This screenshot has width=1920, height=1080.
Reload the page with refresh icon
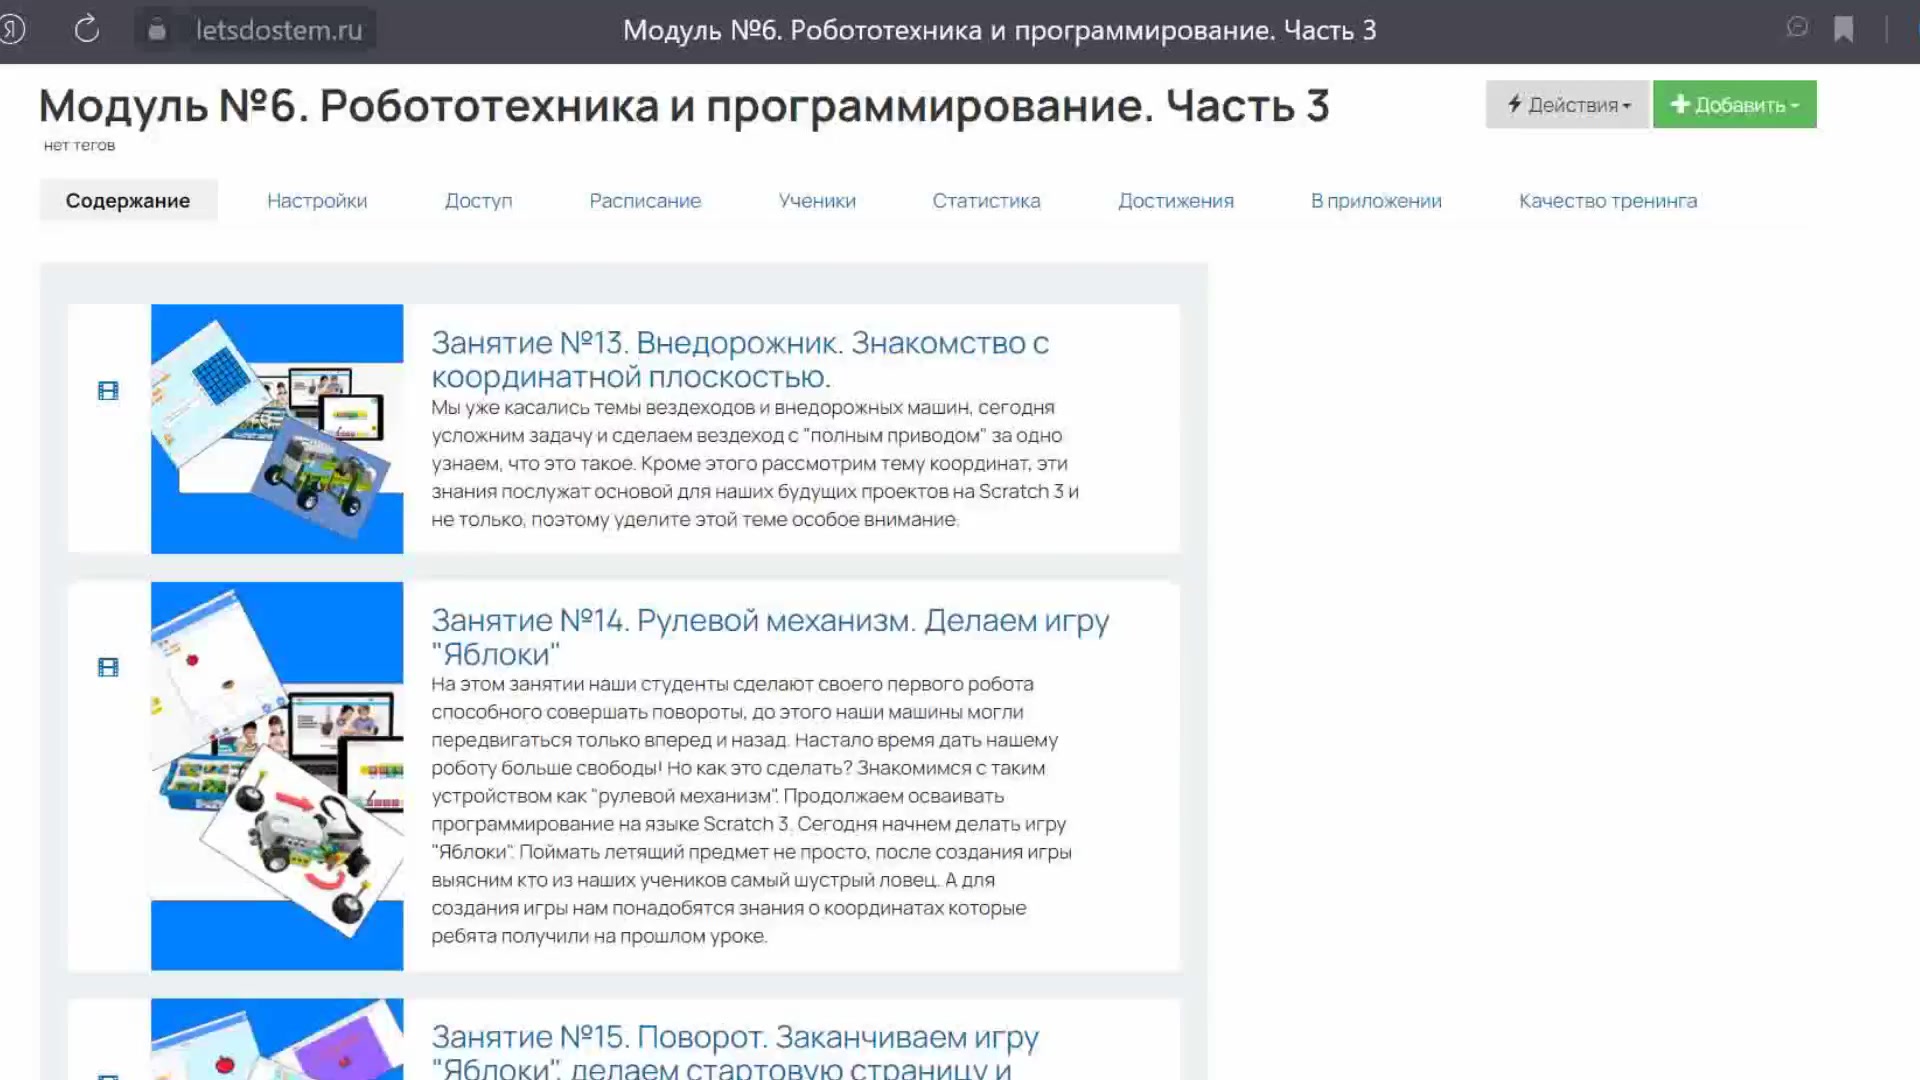tap(87, 29)
